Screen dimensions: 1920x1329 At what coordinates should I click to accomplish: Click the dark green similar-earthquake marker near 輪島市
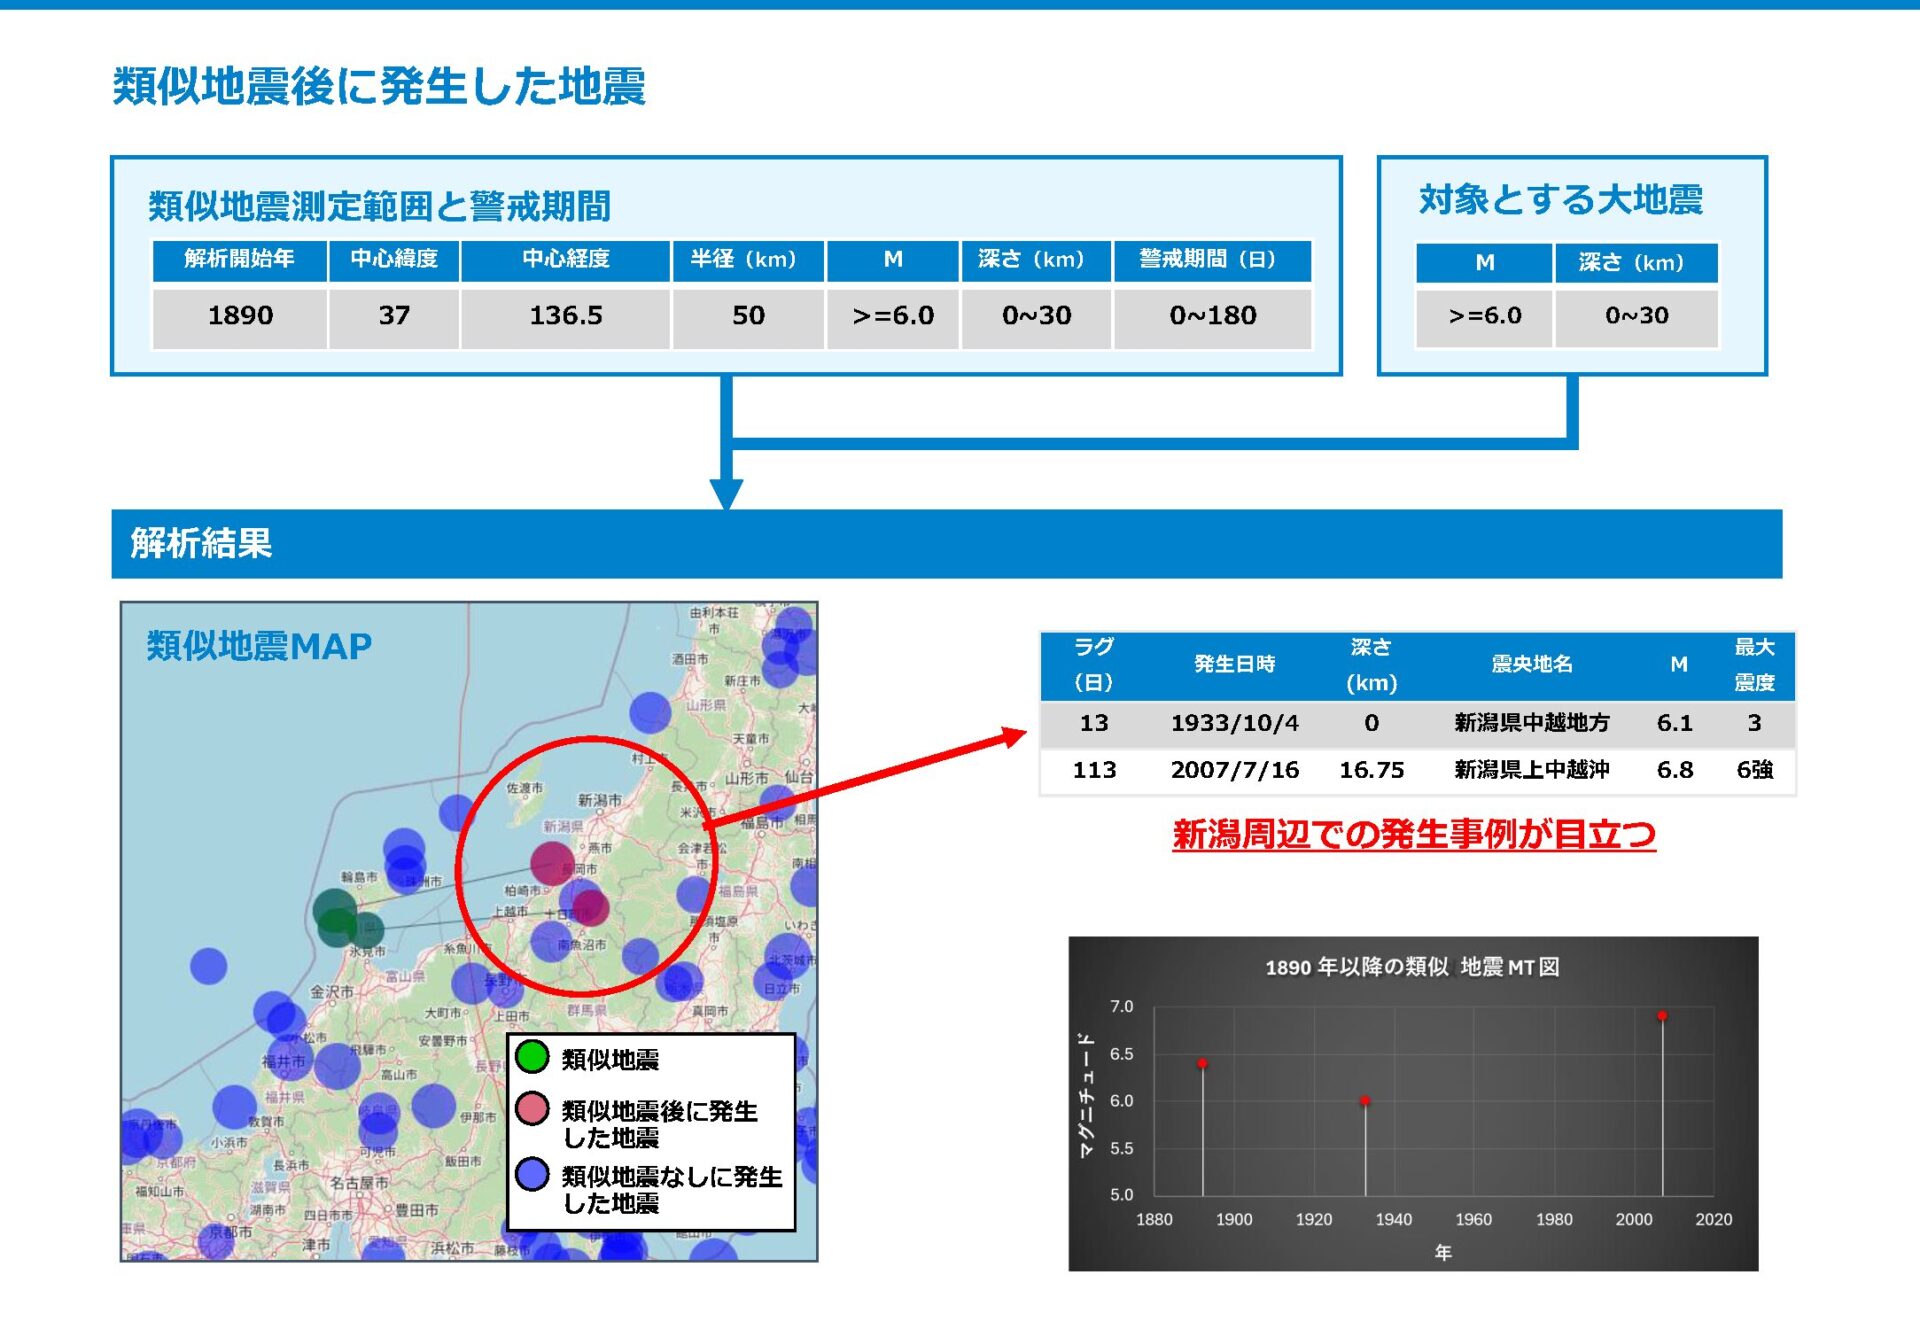[336, 910]
